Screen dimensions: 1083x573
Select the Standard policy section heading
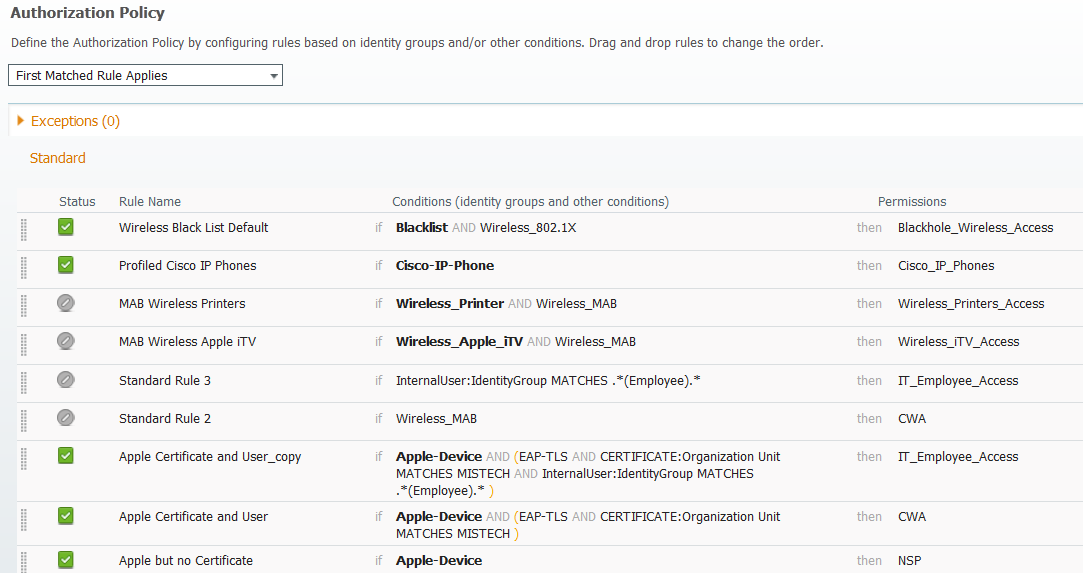tap(57, 158)
